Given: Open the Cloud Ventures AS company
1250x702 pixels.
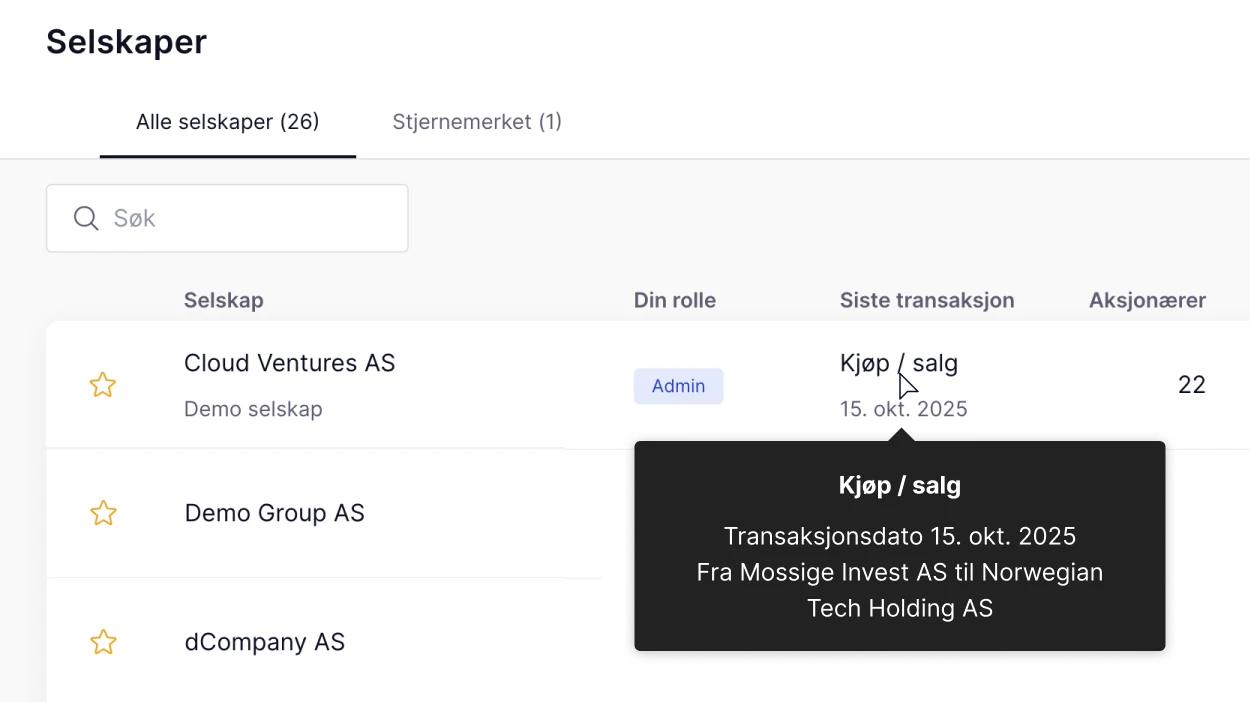Looking at the screenshot, I should (289, 363).
